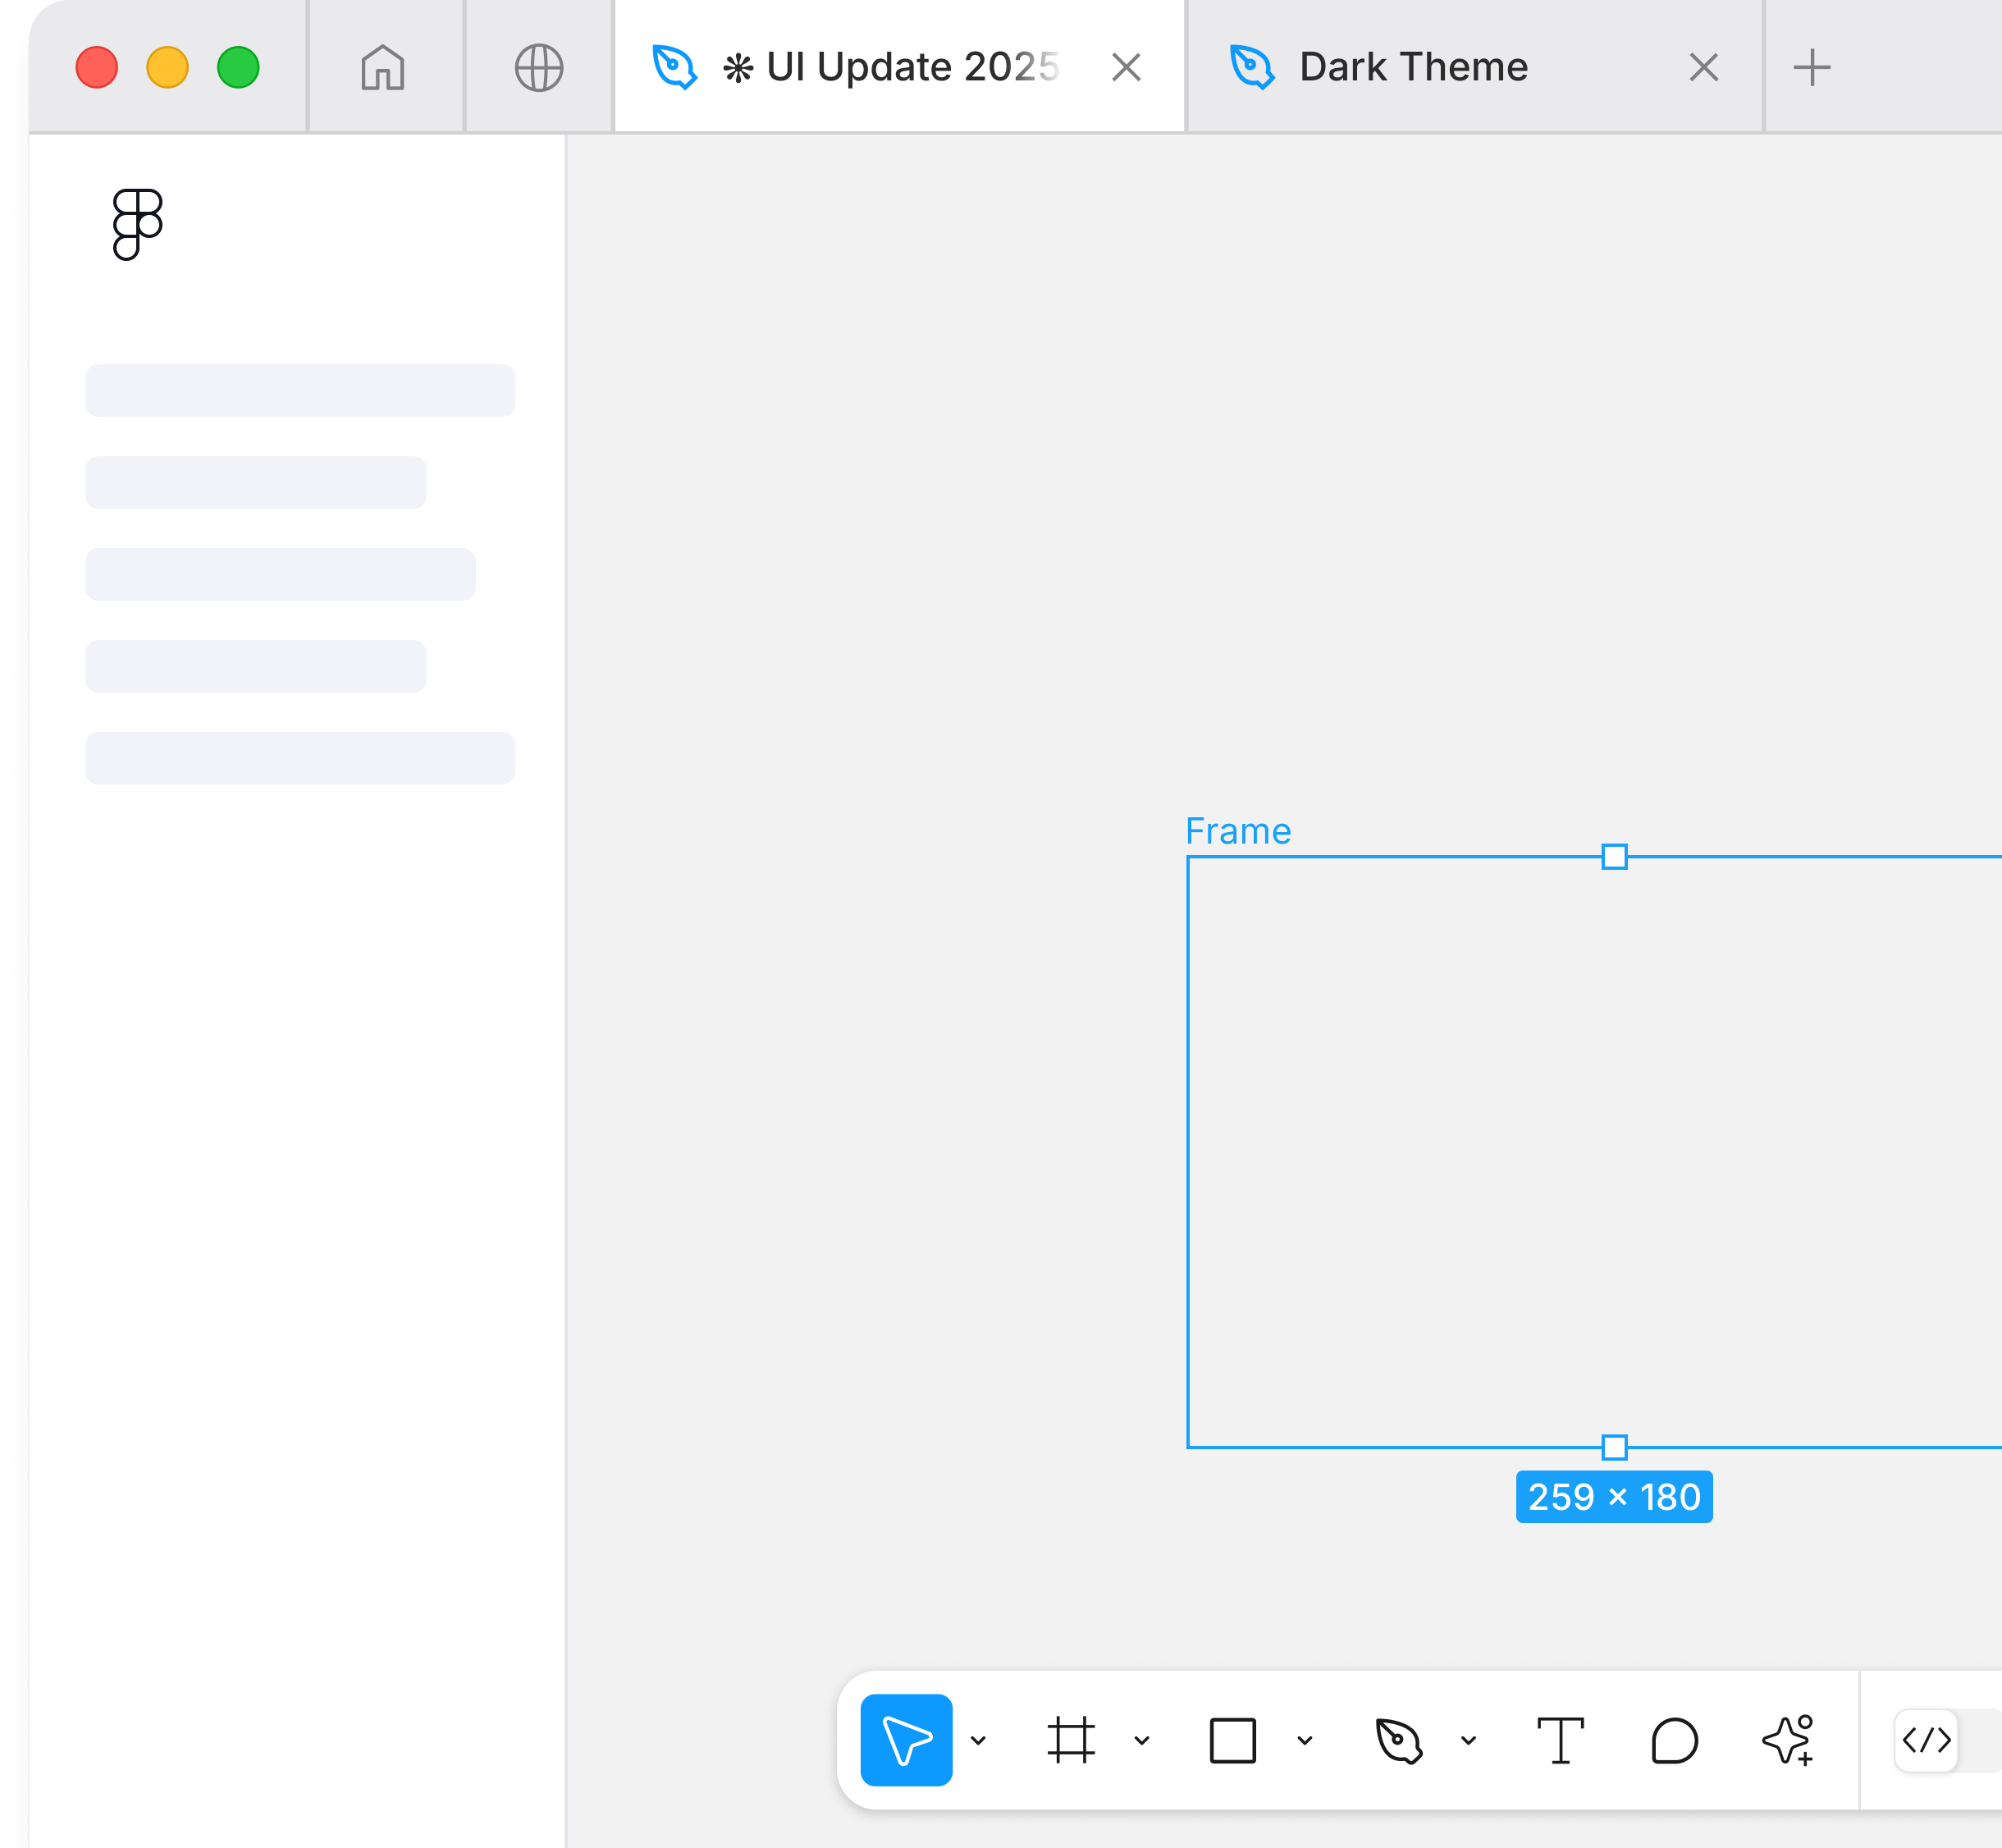Select the Rectangle shape tool
Screen dimensions: 2002x1848
tap(1234, 1740)
